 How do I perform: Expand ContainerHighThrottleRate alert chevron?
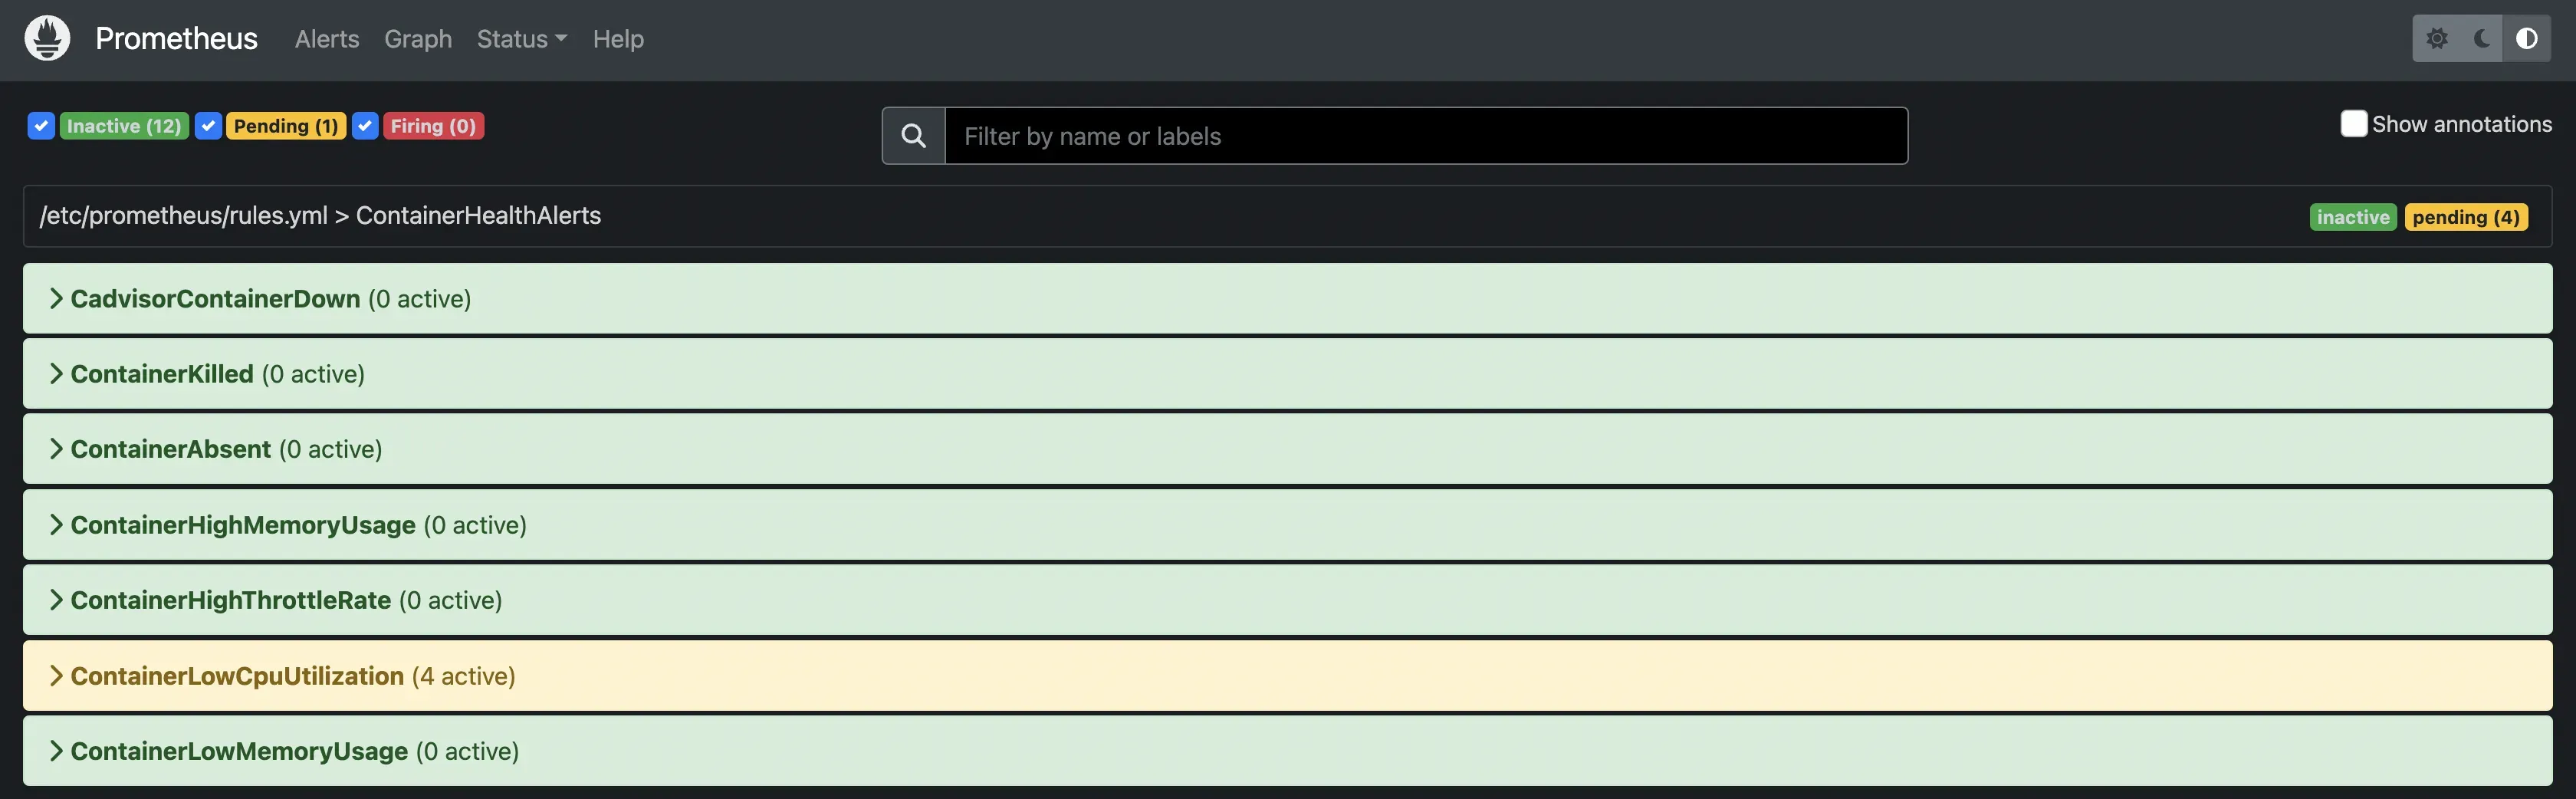point(56,600)
